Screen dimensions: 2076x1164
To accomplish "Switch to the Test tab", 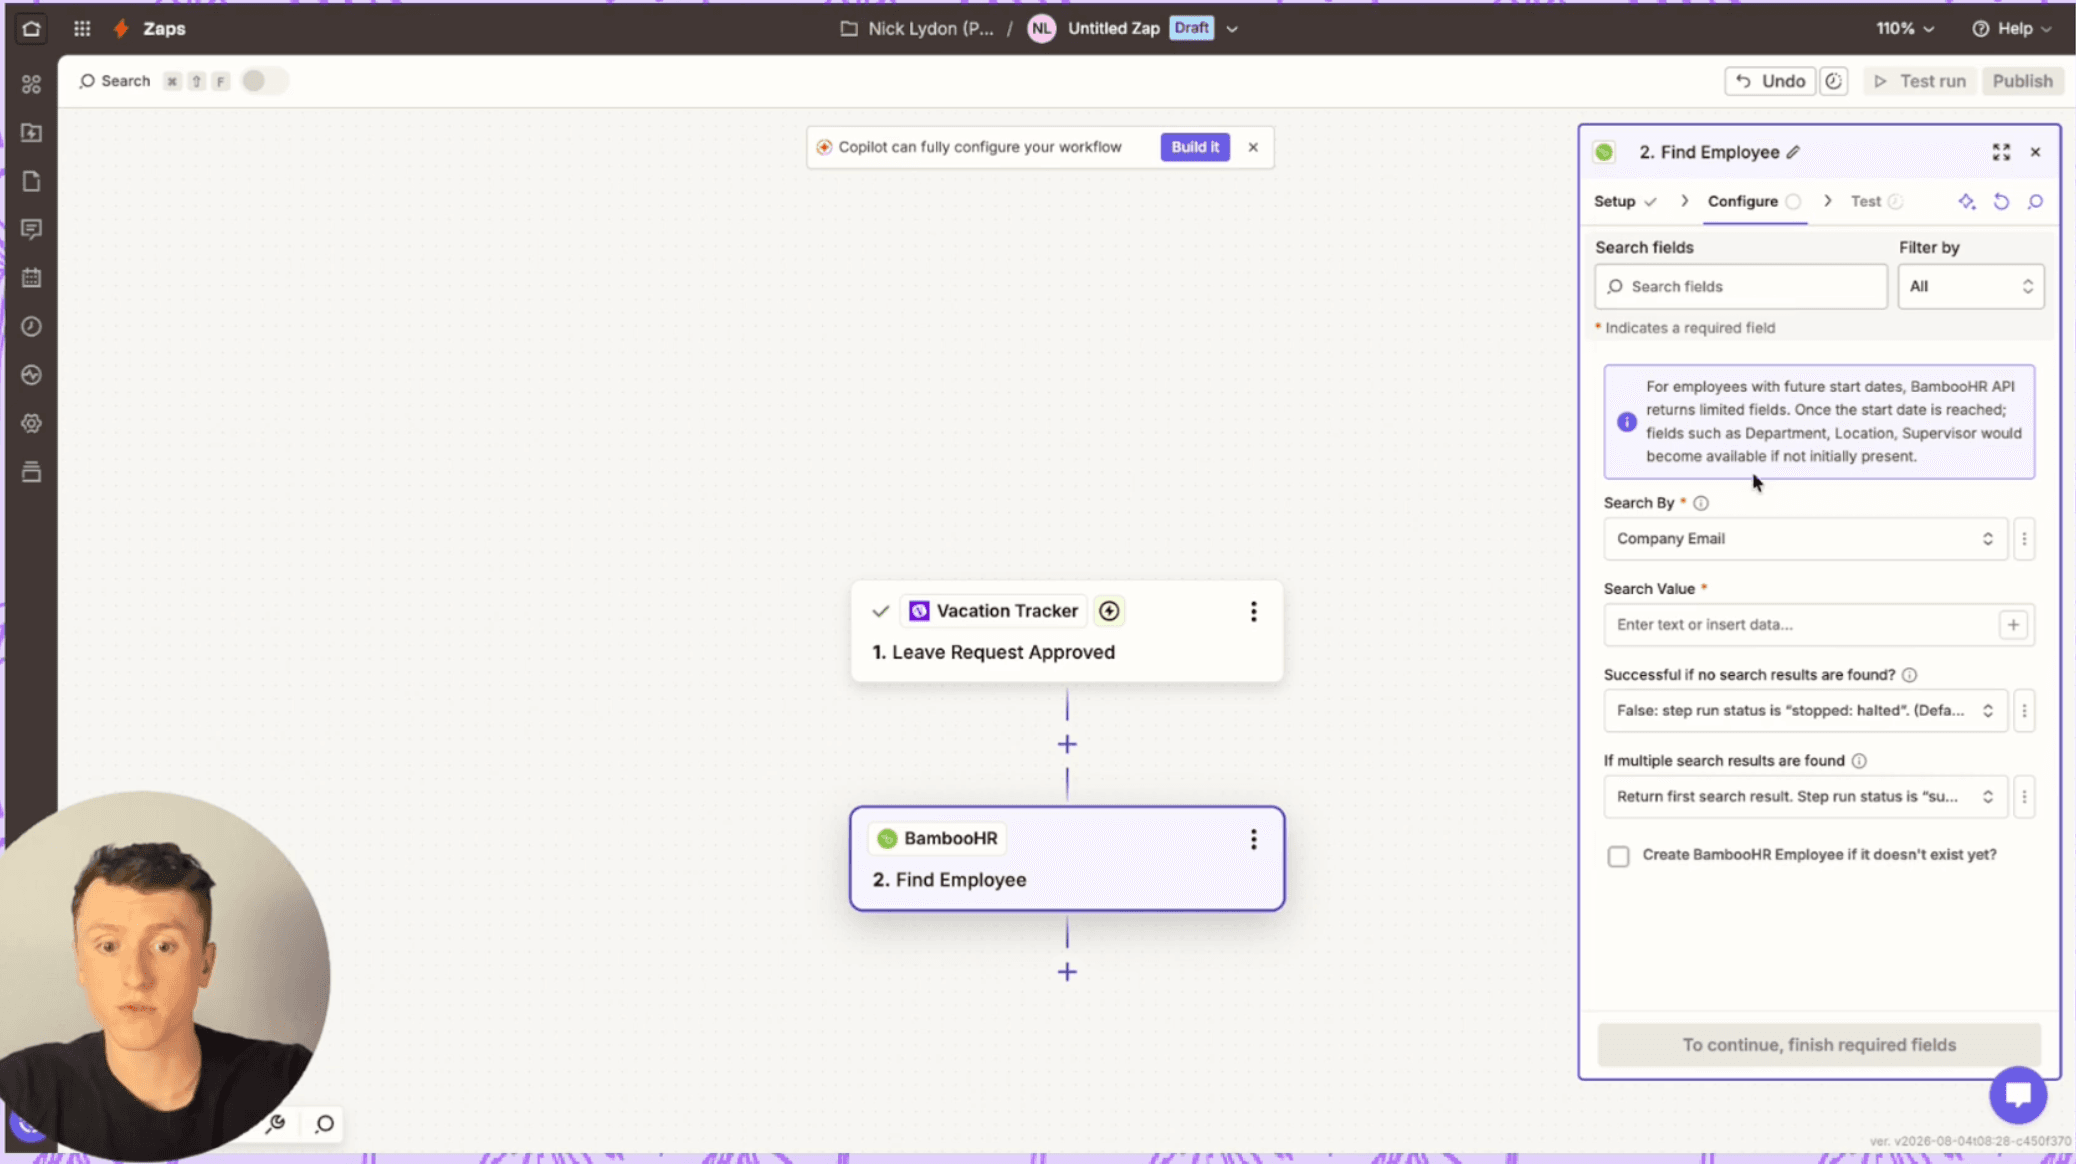I will (x=1876, y=202).
